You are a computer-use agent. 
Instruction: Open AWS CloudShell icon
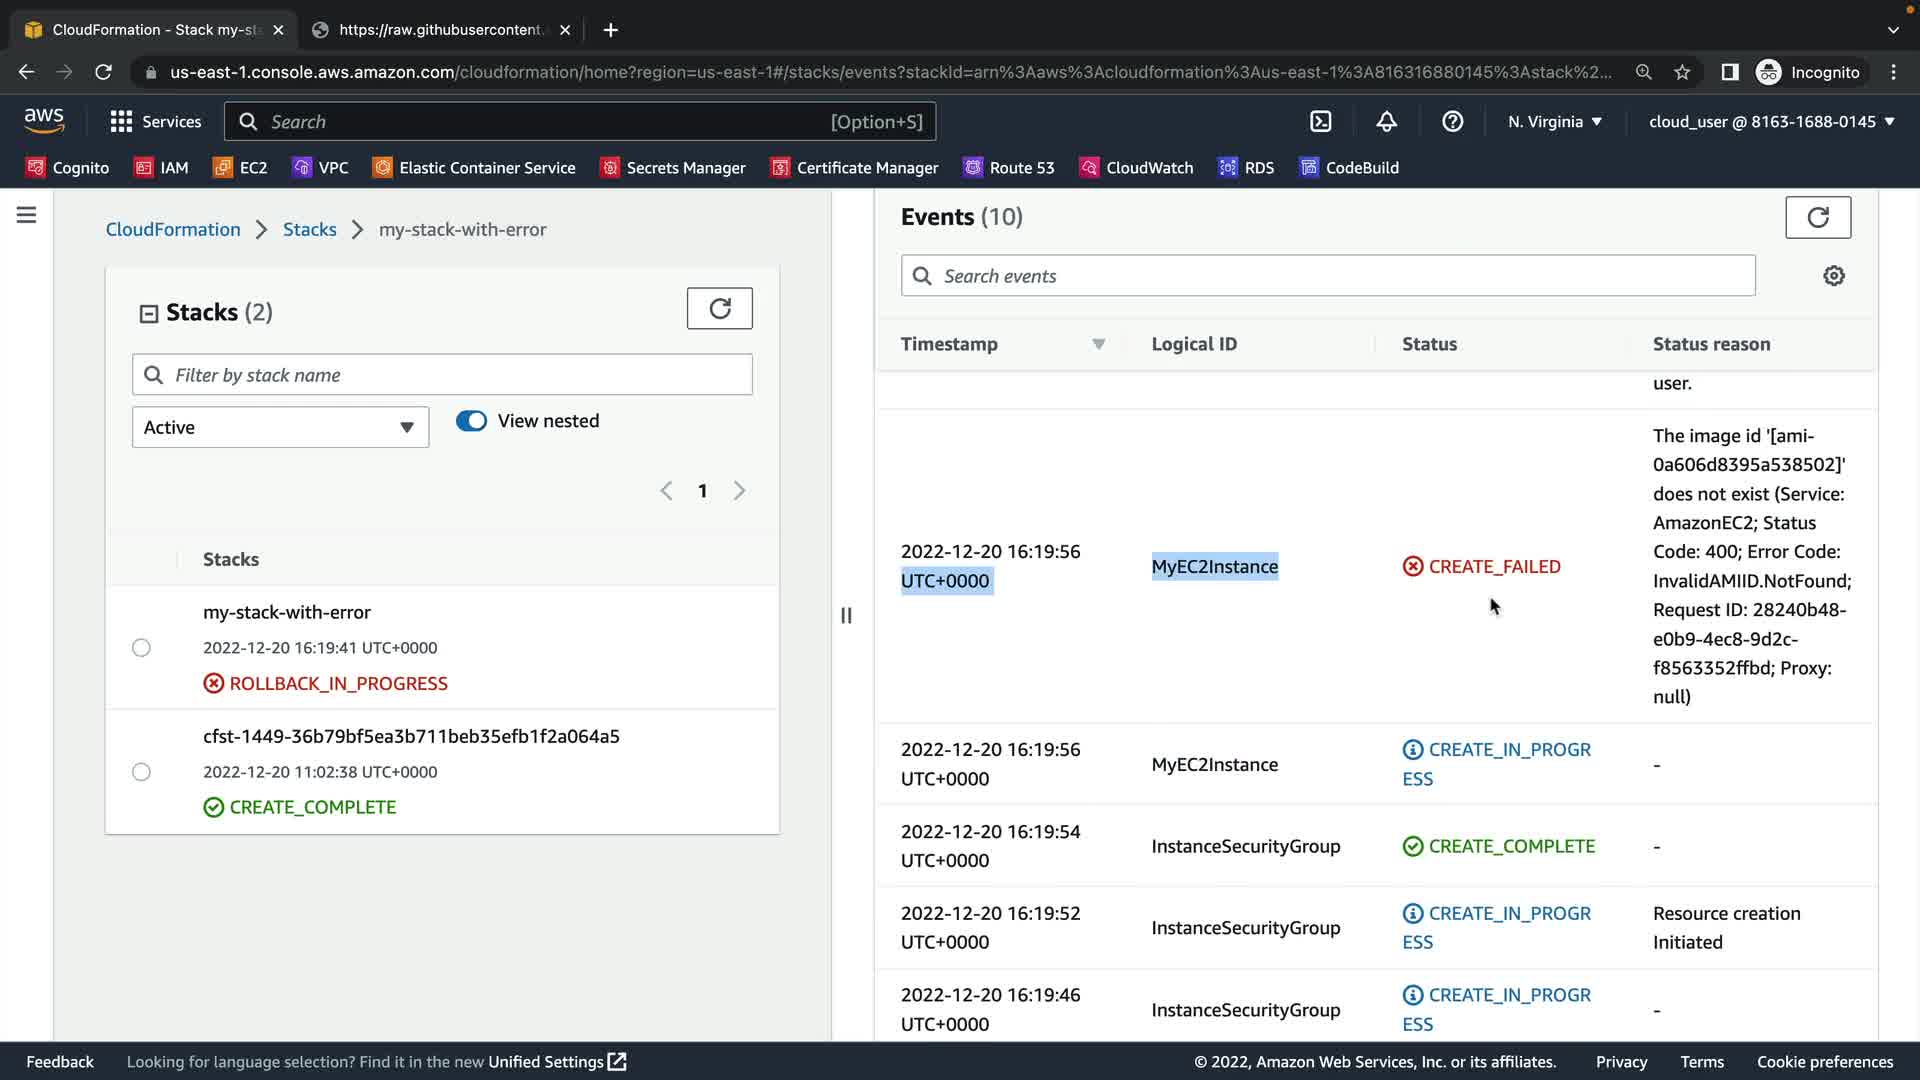(1321, 121)
